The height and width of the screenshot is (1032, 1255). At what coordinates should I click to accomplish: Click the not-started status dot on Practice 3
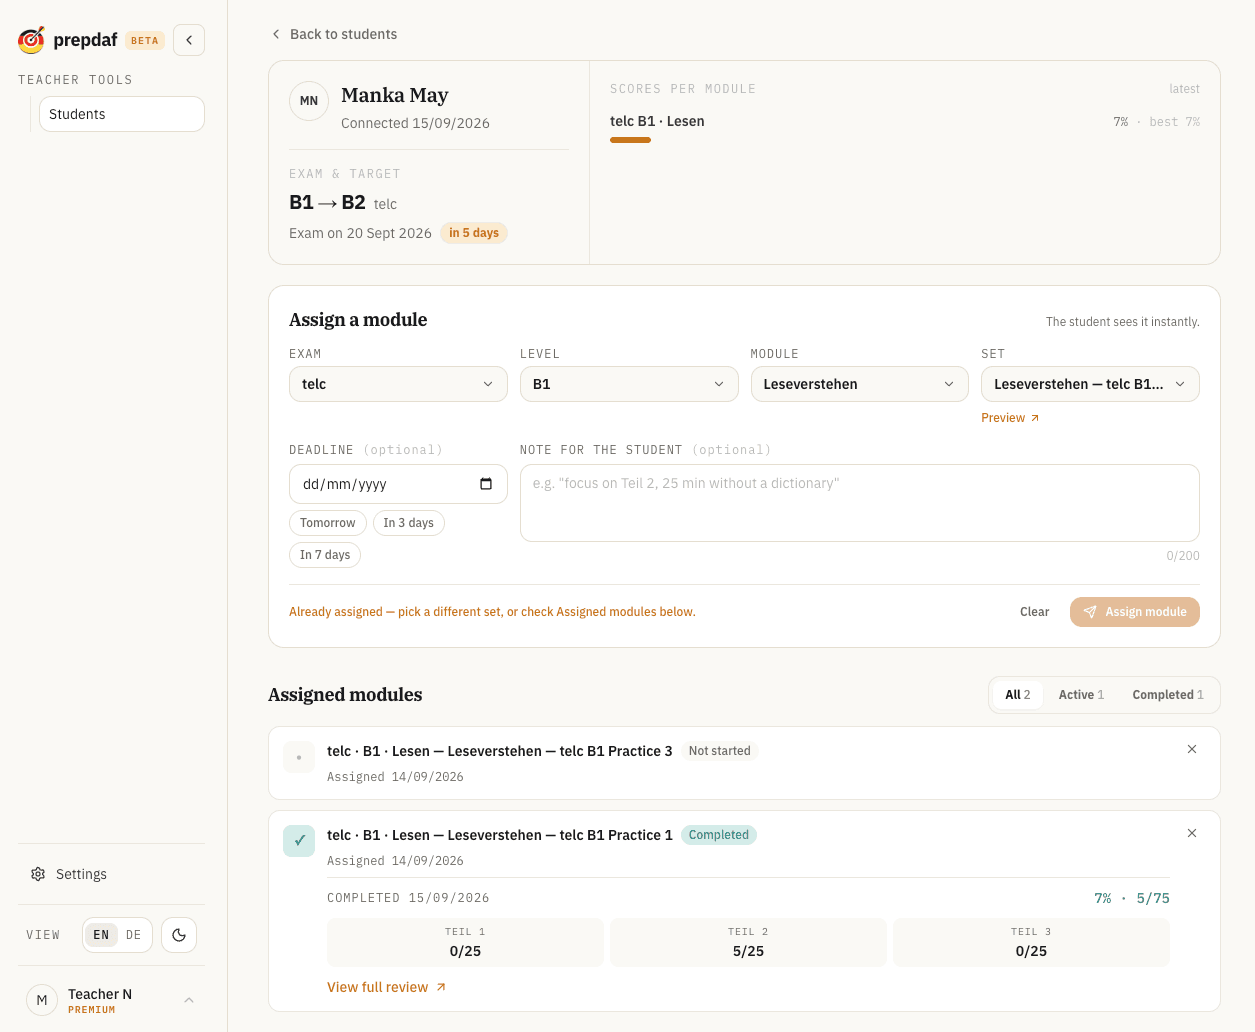click(x=299, y=757)
